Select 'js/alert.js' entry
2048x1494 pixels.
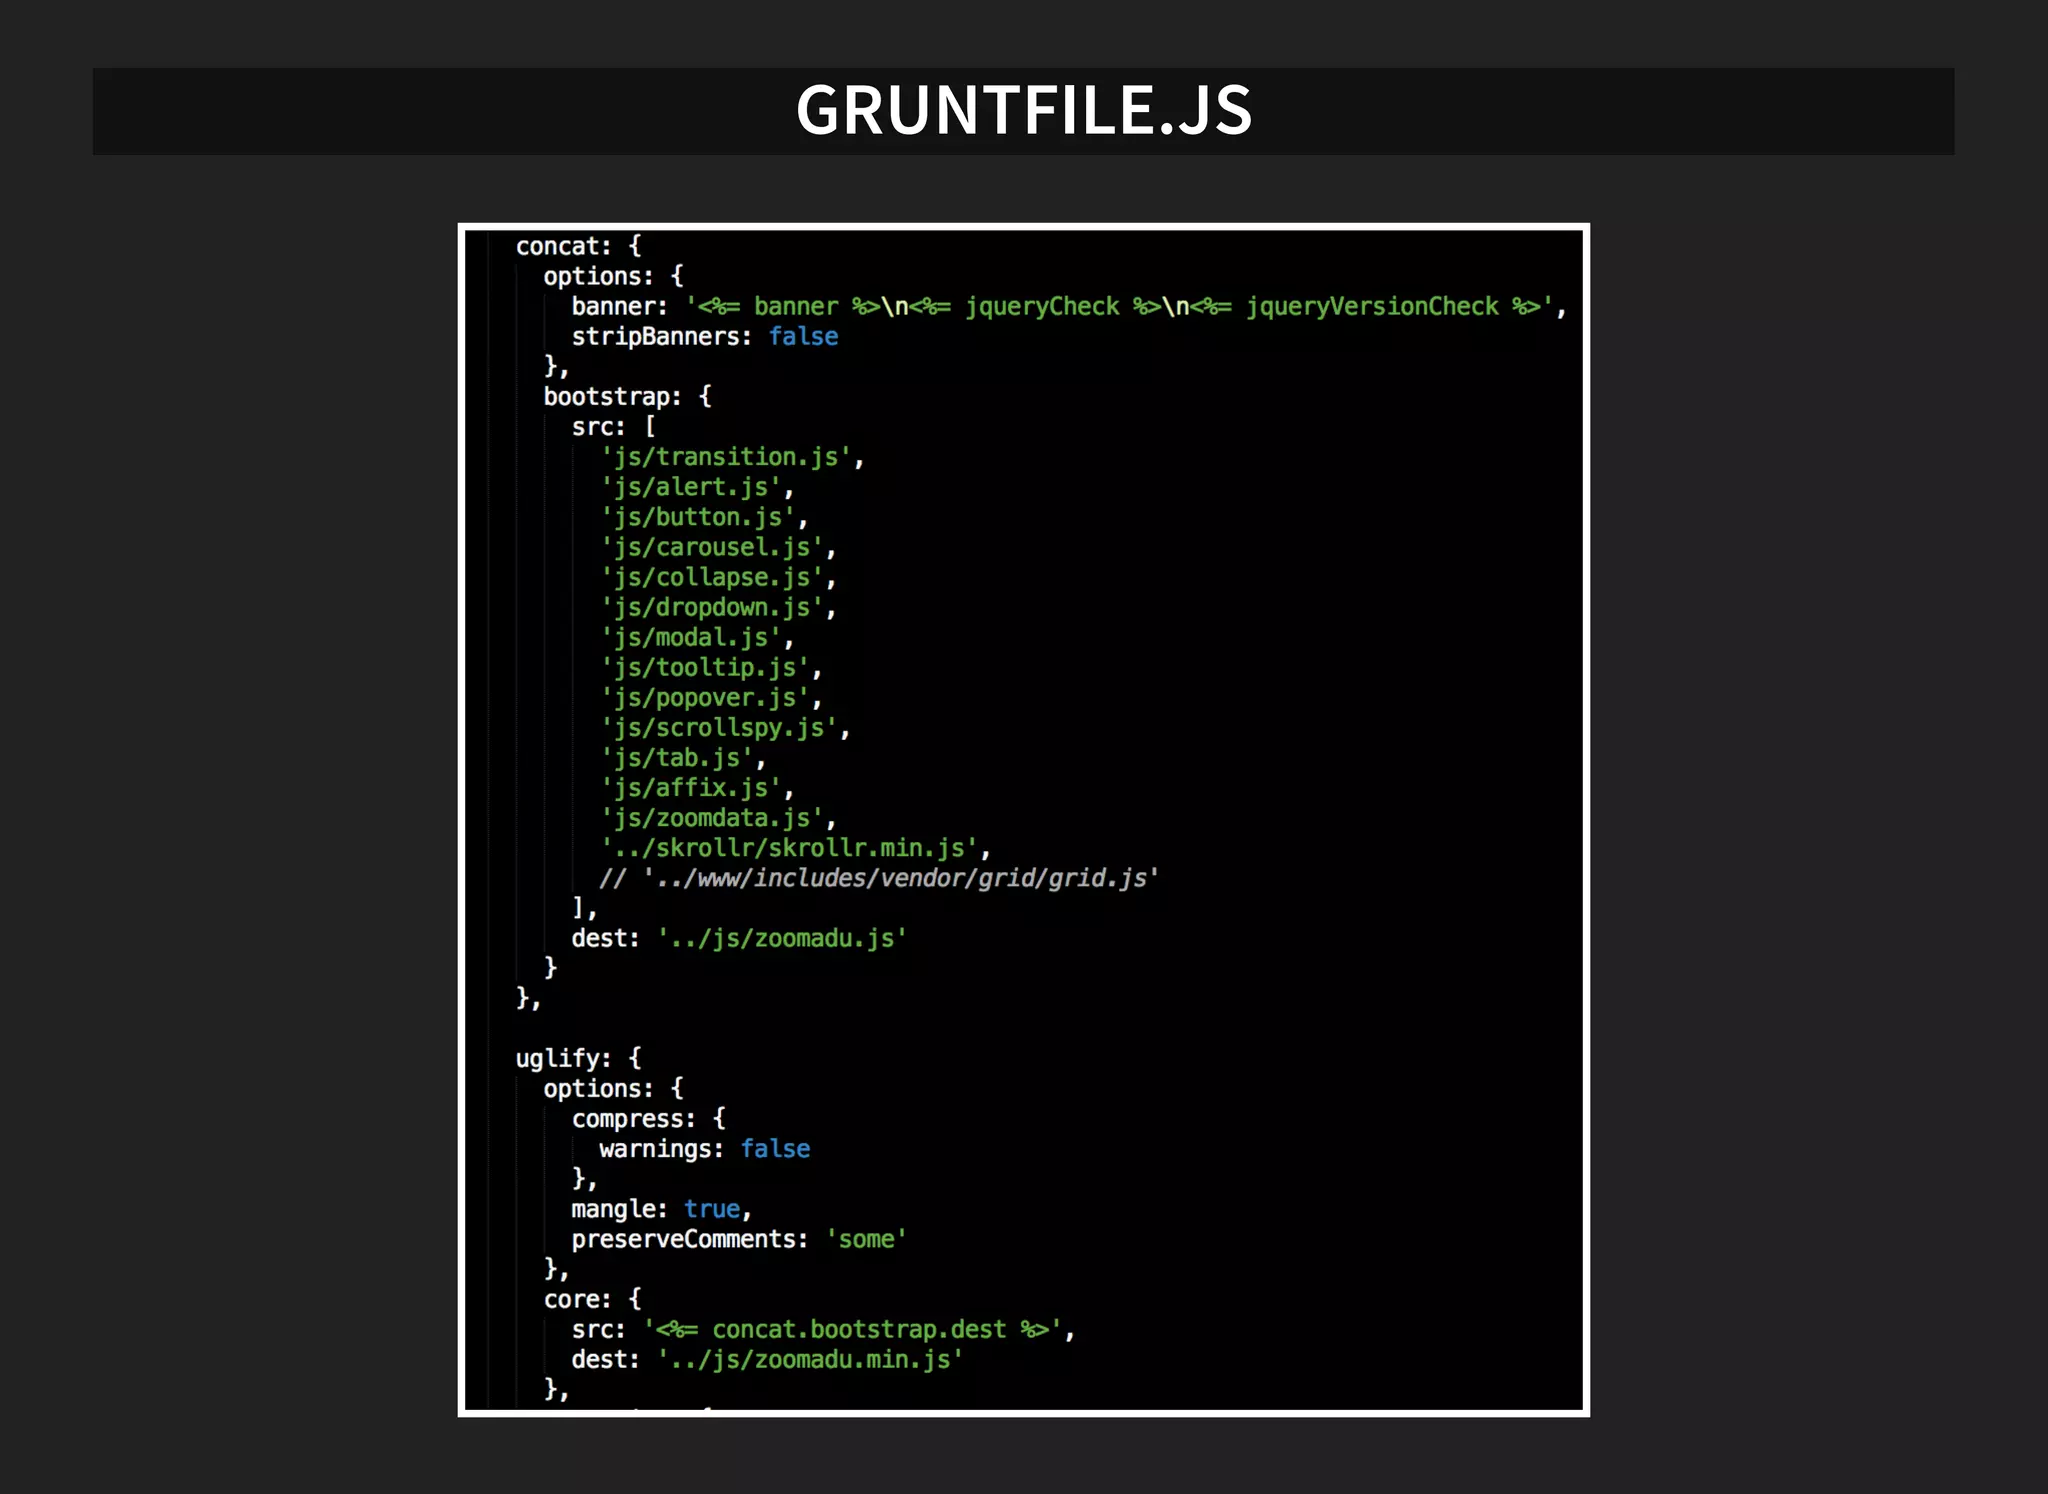697,487
